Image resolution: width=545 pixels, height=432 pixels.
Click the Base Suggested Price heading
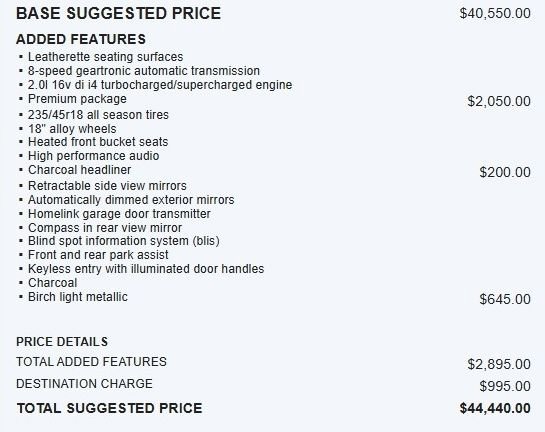(x=119, y=14)
